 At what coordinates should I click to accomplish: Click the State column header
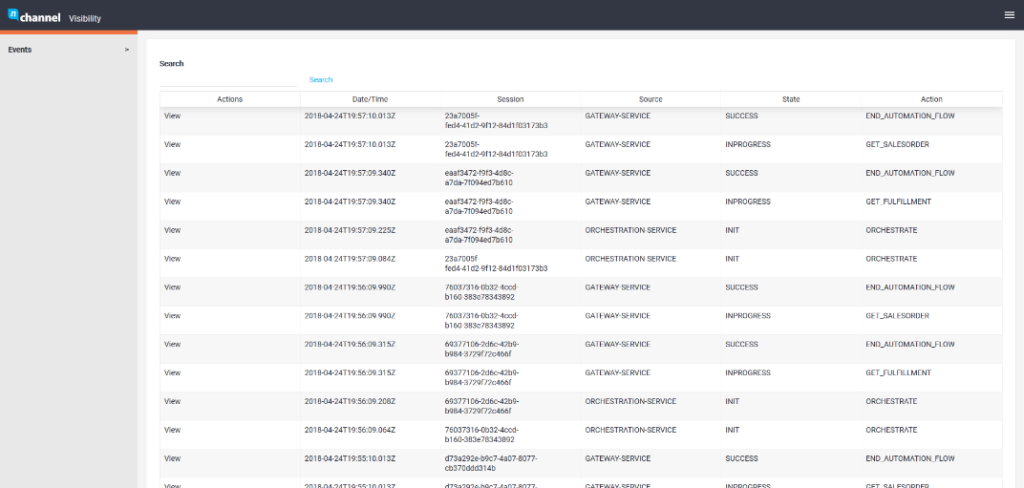point(791,99)
